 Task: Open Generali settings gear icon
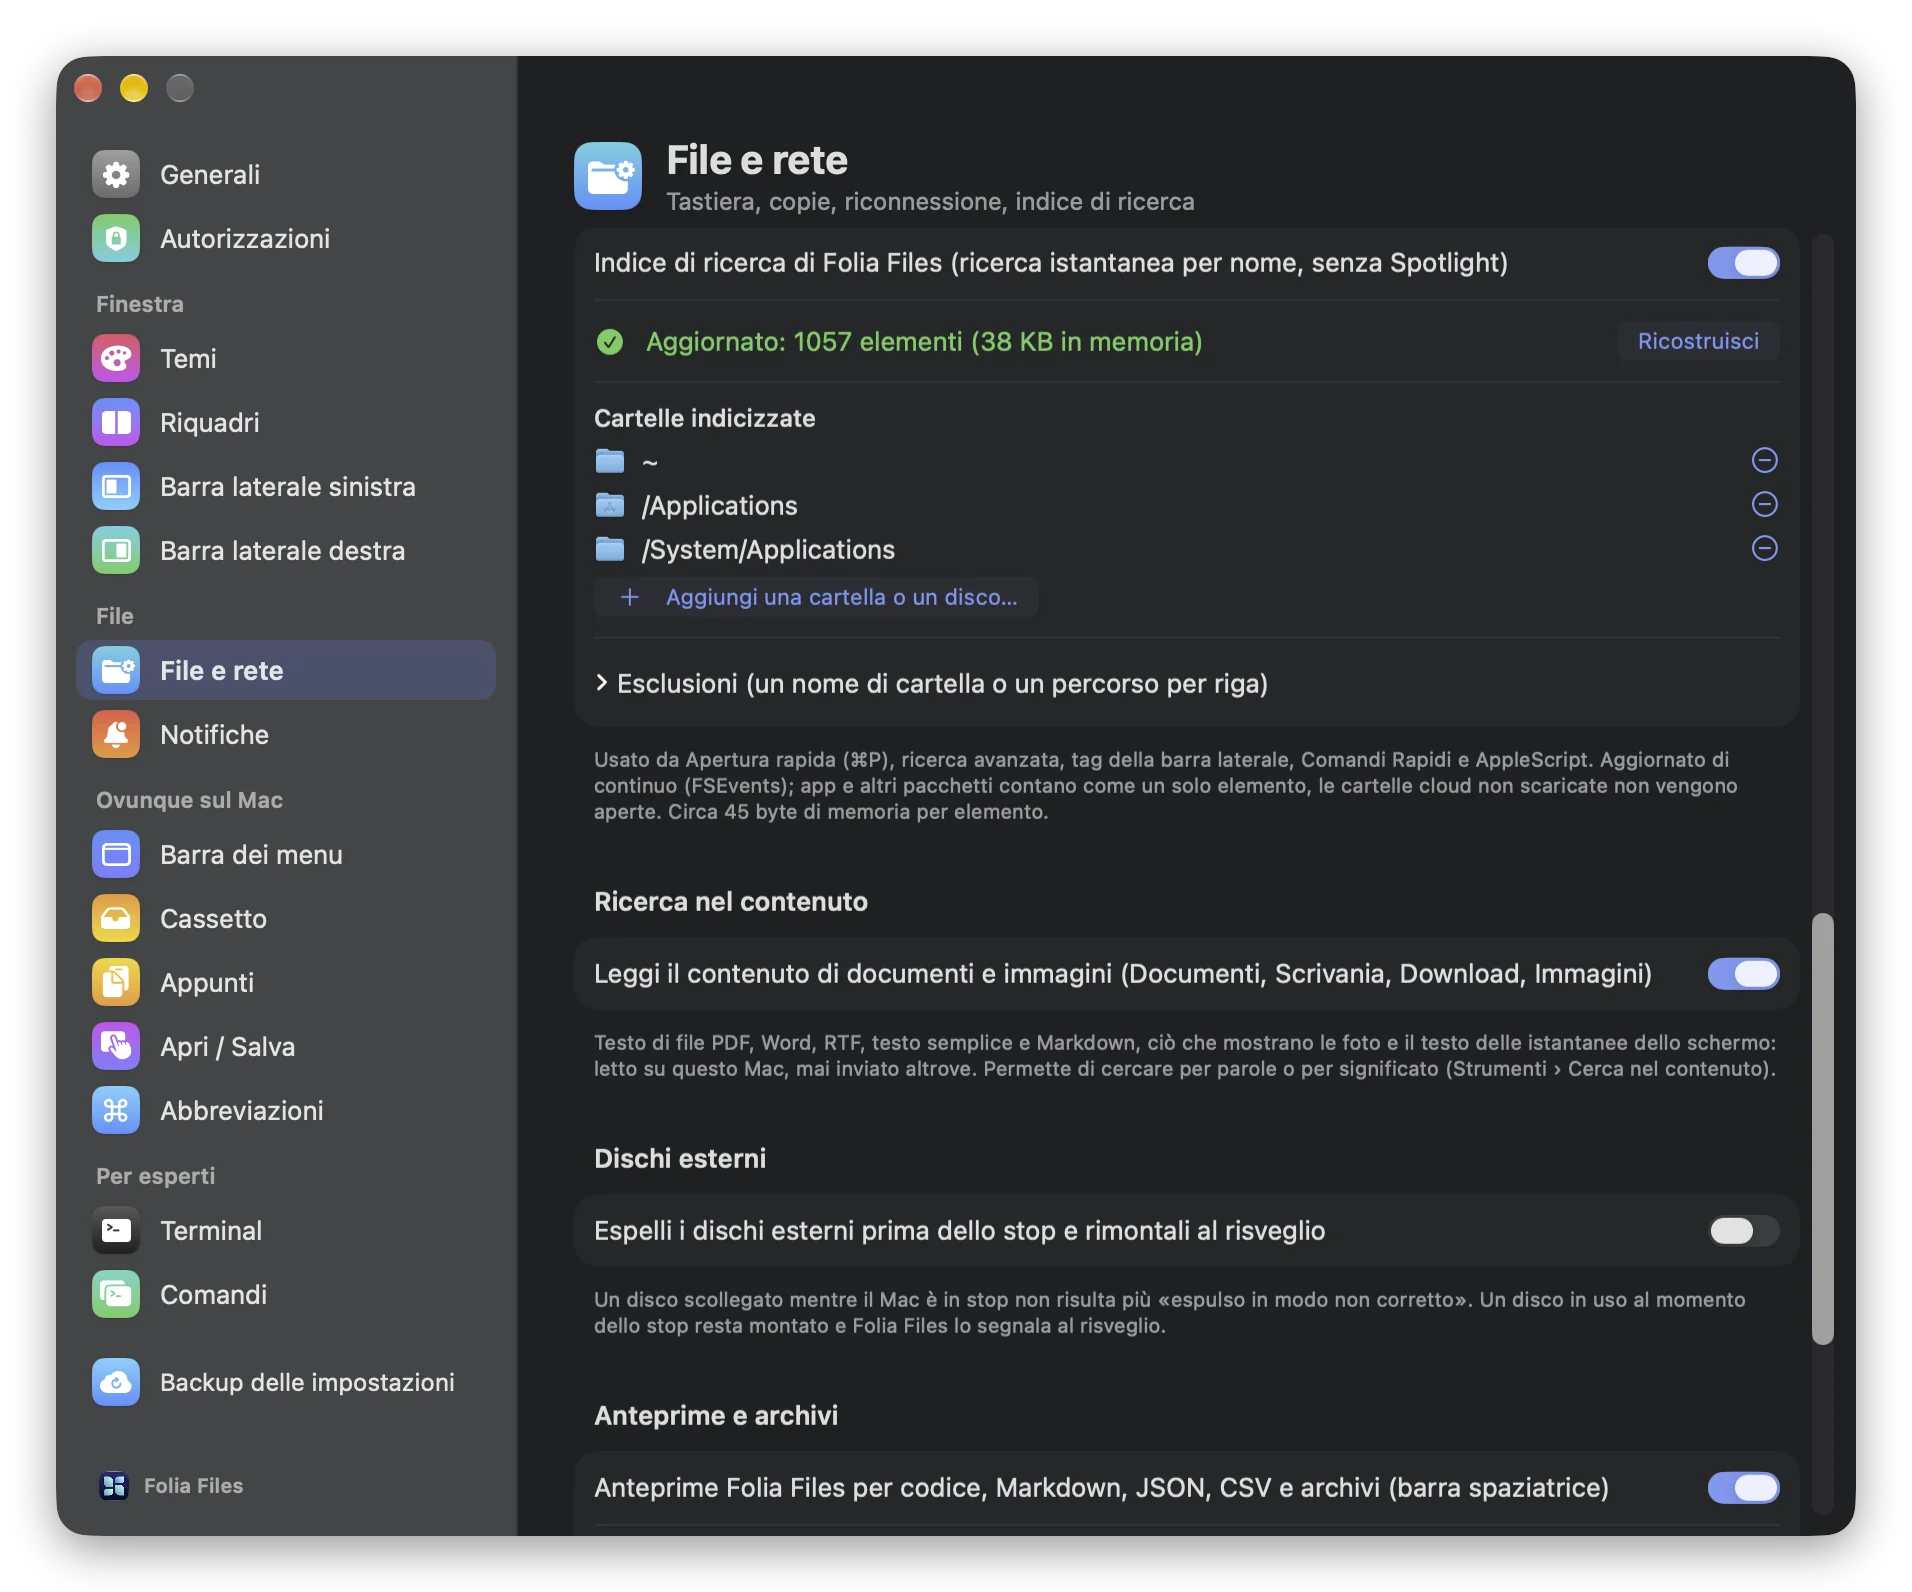click(x=116, y=175)
